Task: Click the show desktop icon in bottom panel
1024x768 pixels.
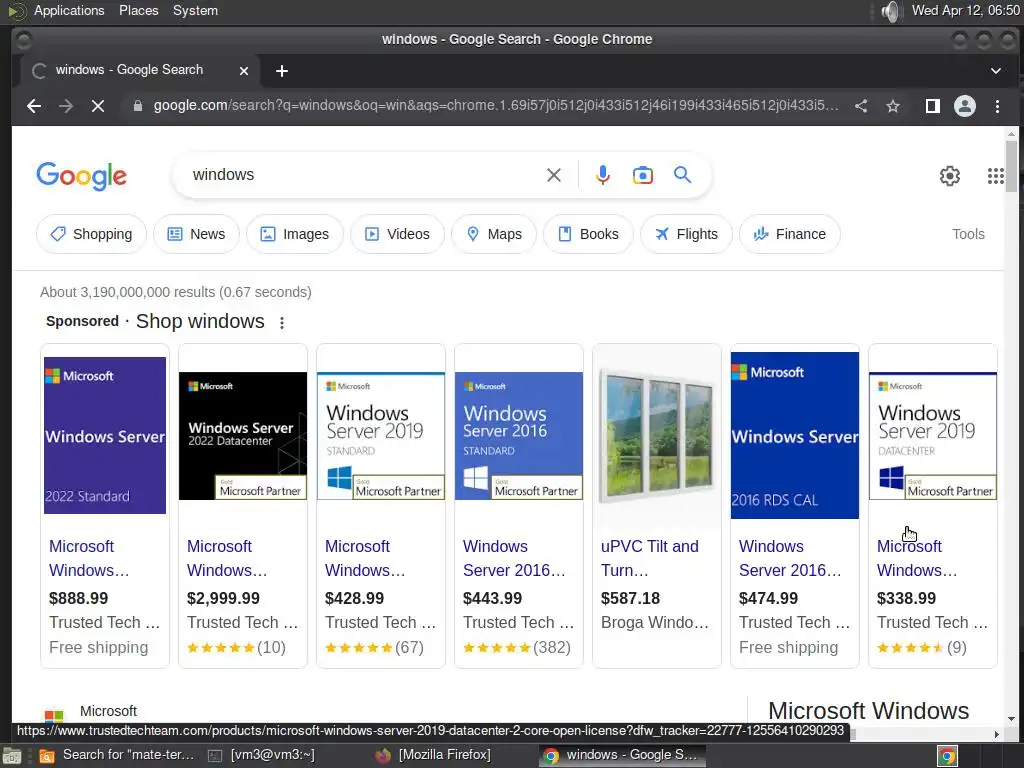Action: click(11, 756)
